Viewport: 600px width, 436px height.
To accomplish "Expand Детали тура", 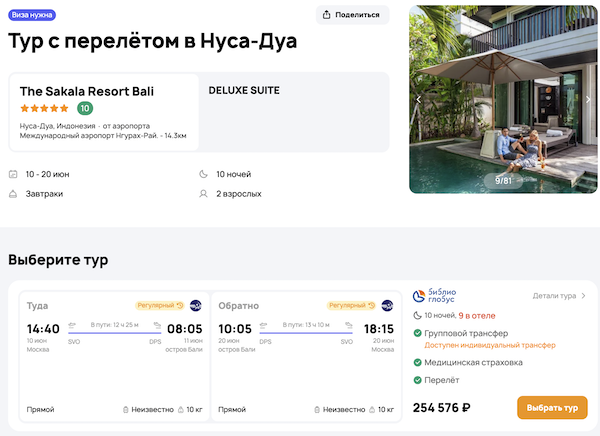I will click(x=559, y=296).
